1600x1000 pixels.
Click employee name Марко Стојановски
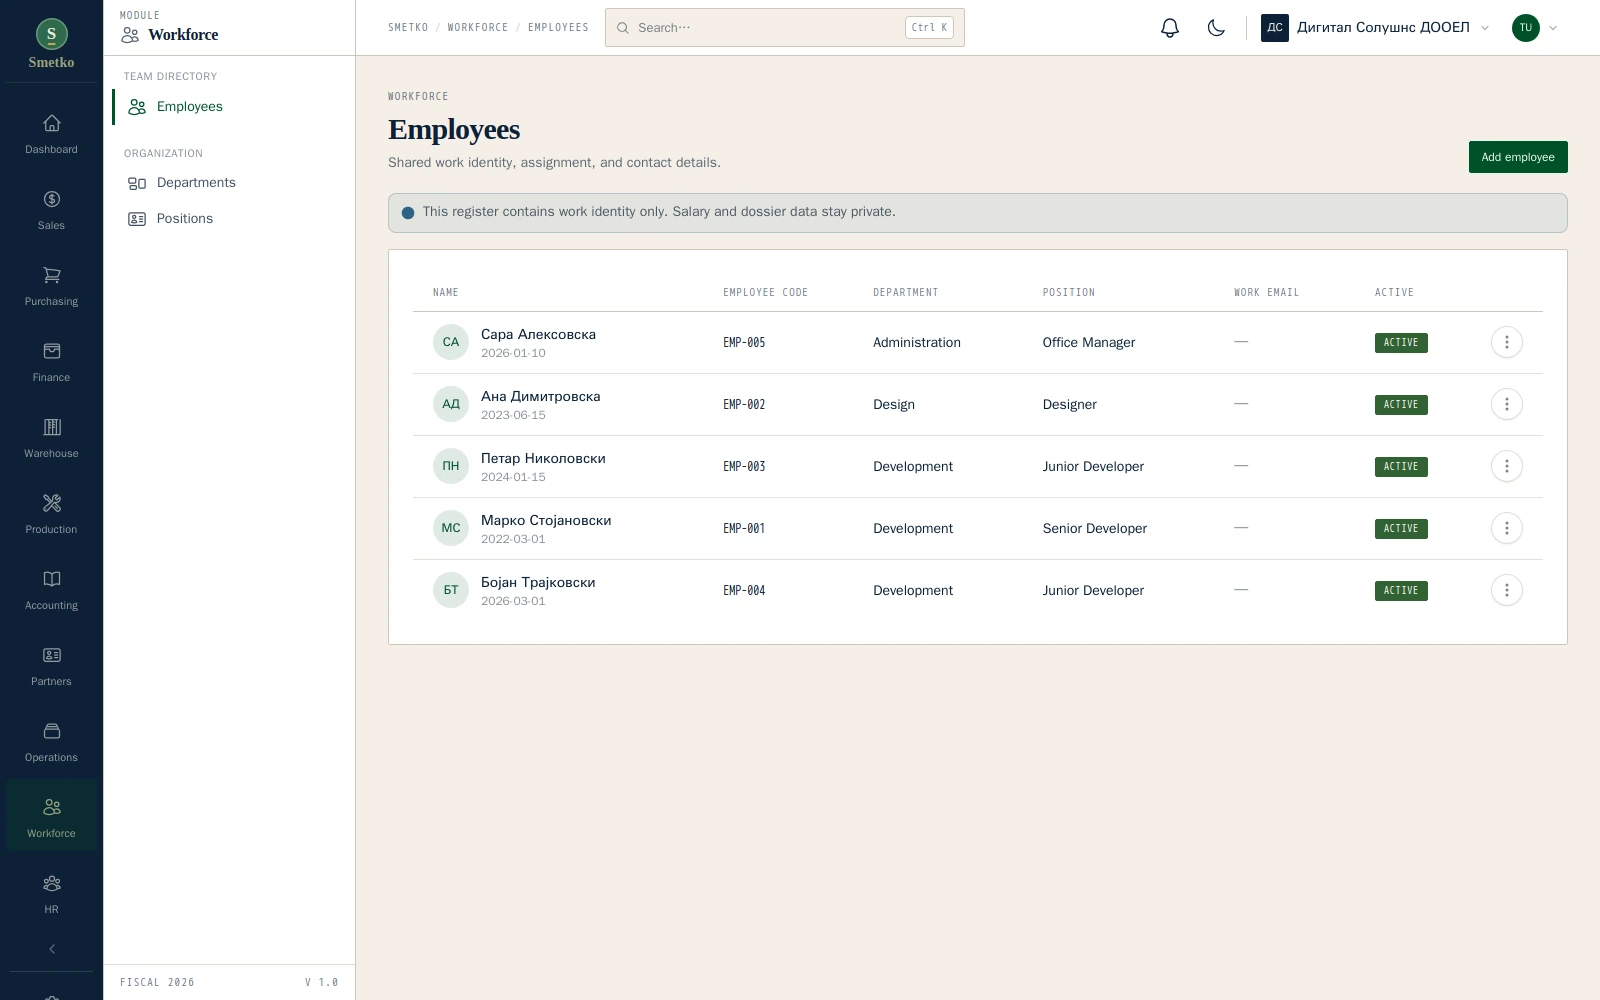coord(546,521)
